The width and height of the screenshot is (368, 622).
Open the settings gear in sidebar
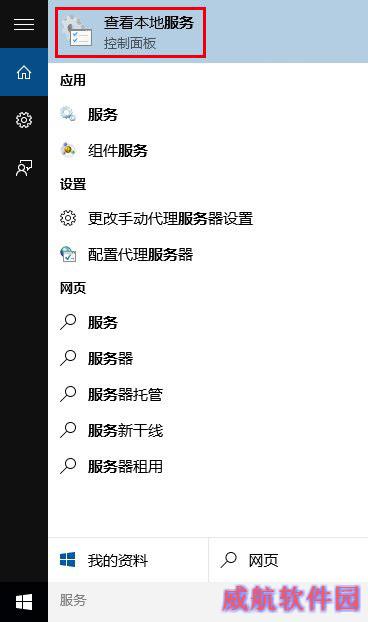click(24, 120)
